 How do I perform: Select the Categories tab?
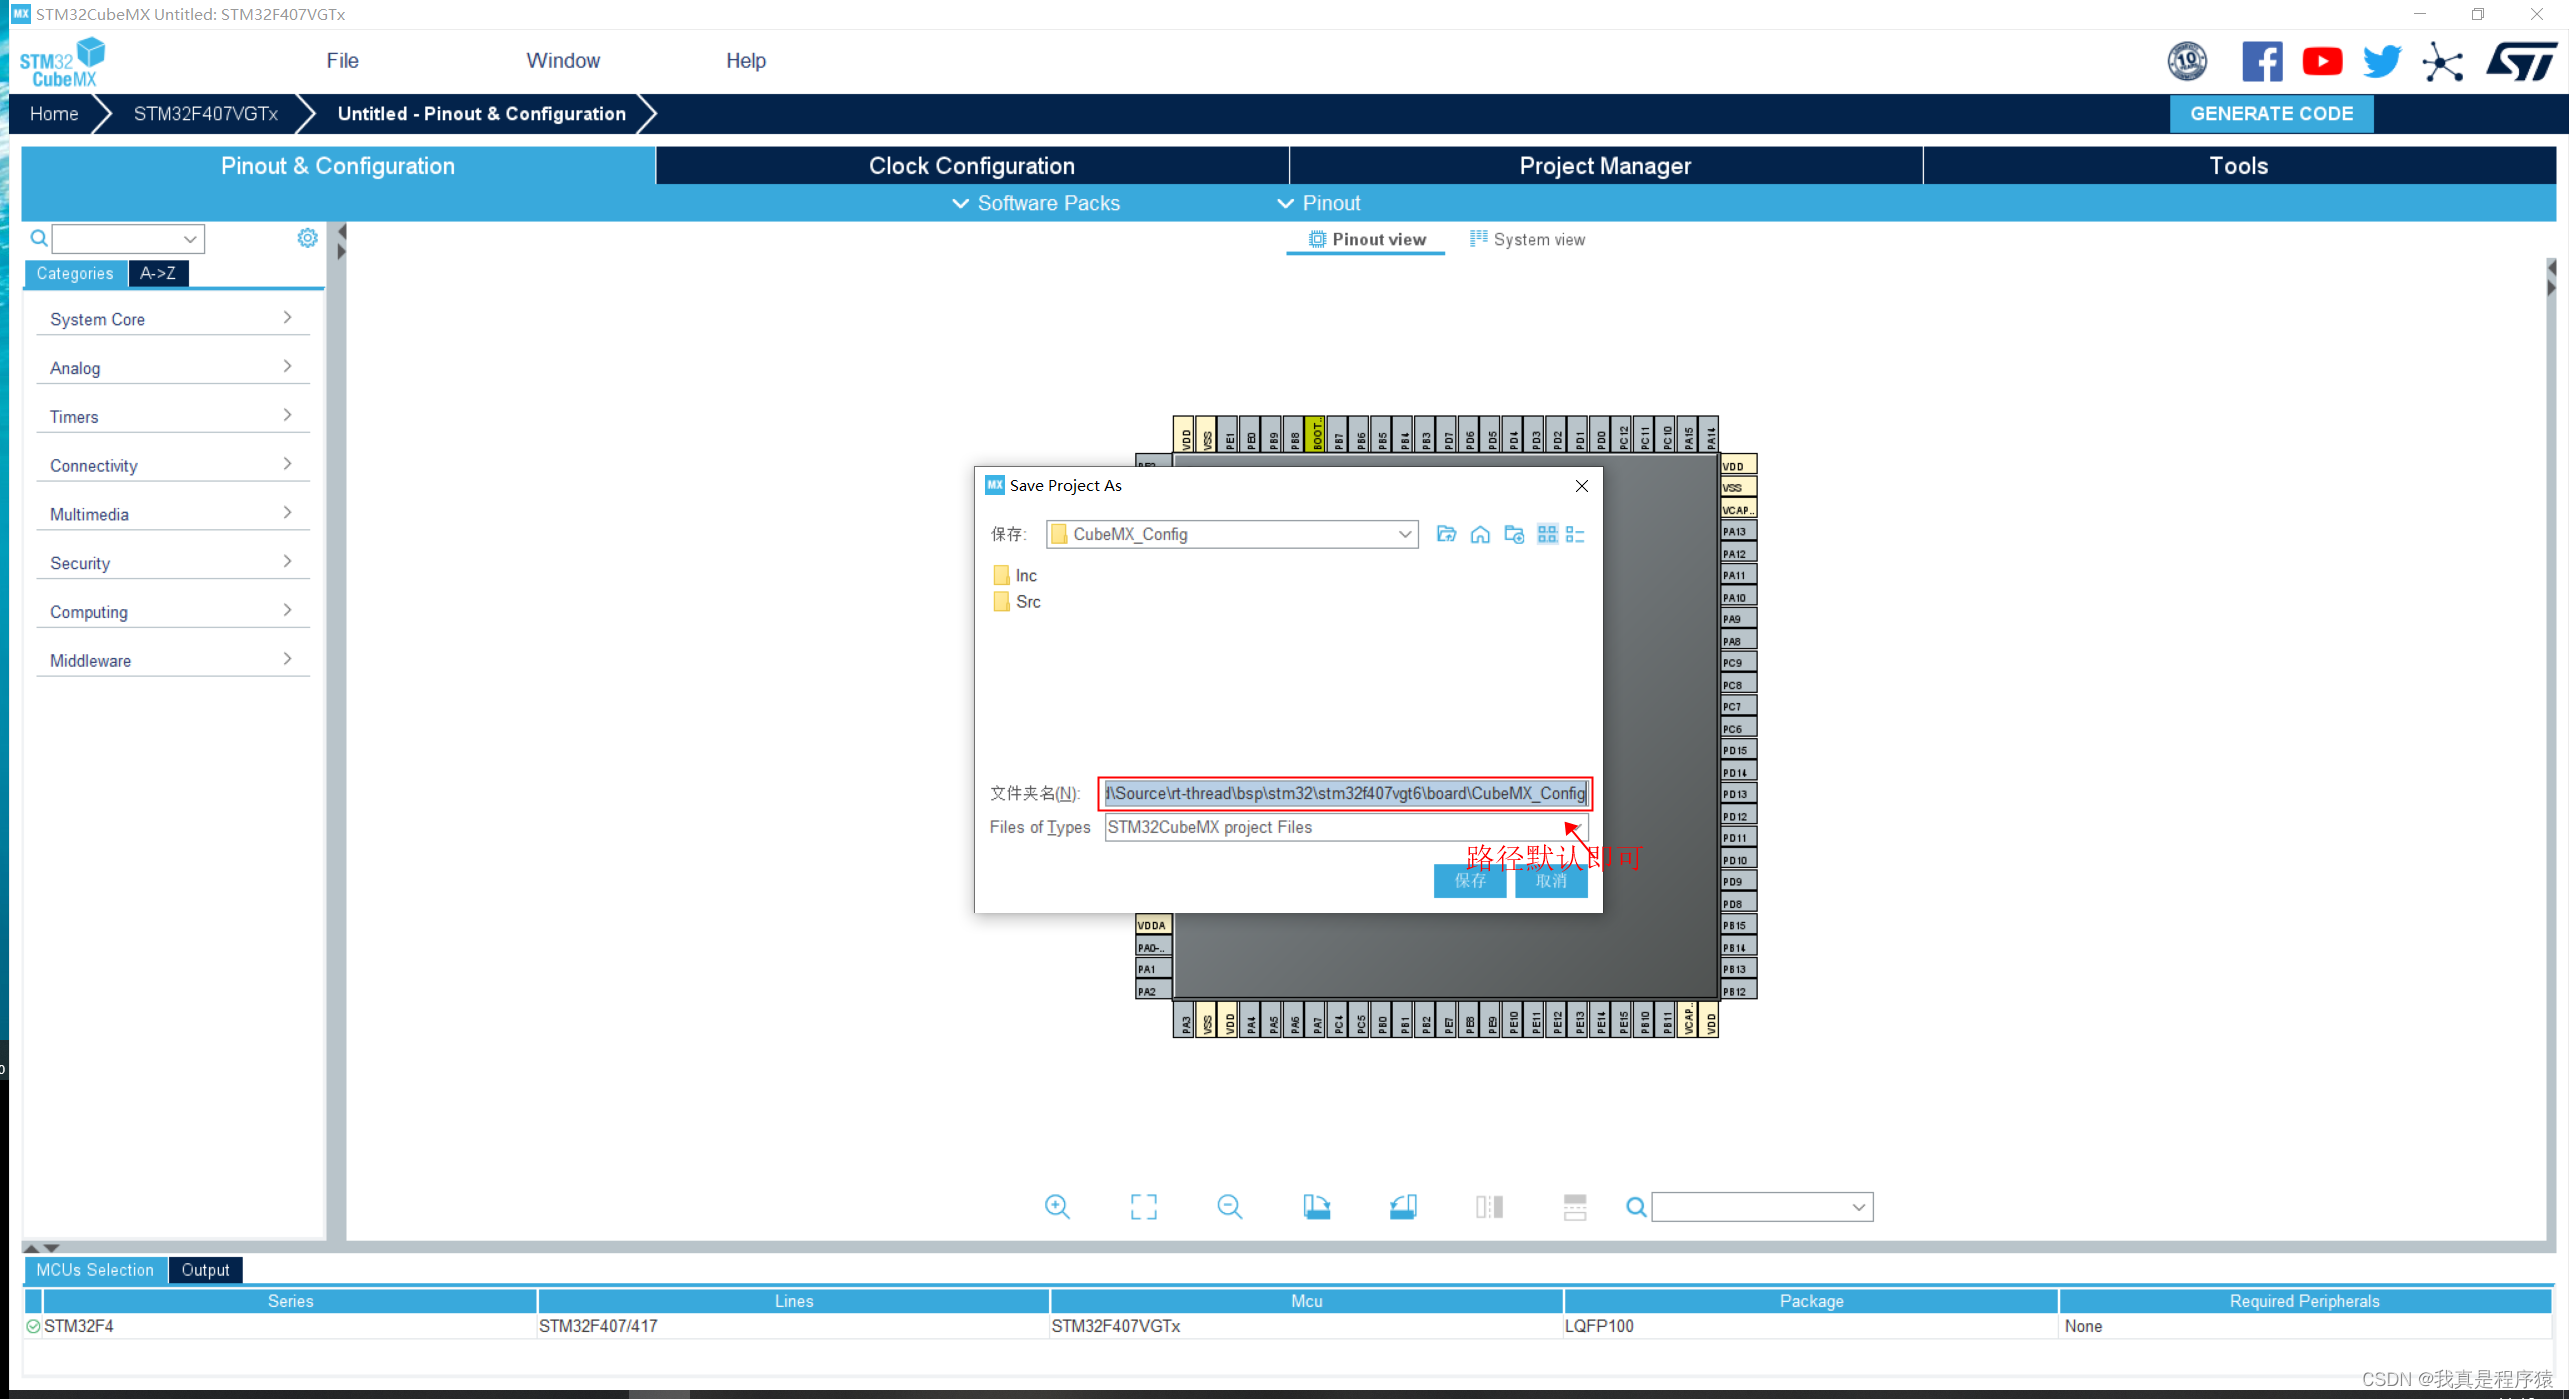point(75,273)
